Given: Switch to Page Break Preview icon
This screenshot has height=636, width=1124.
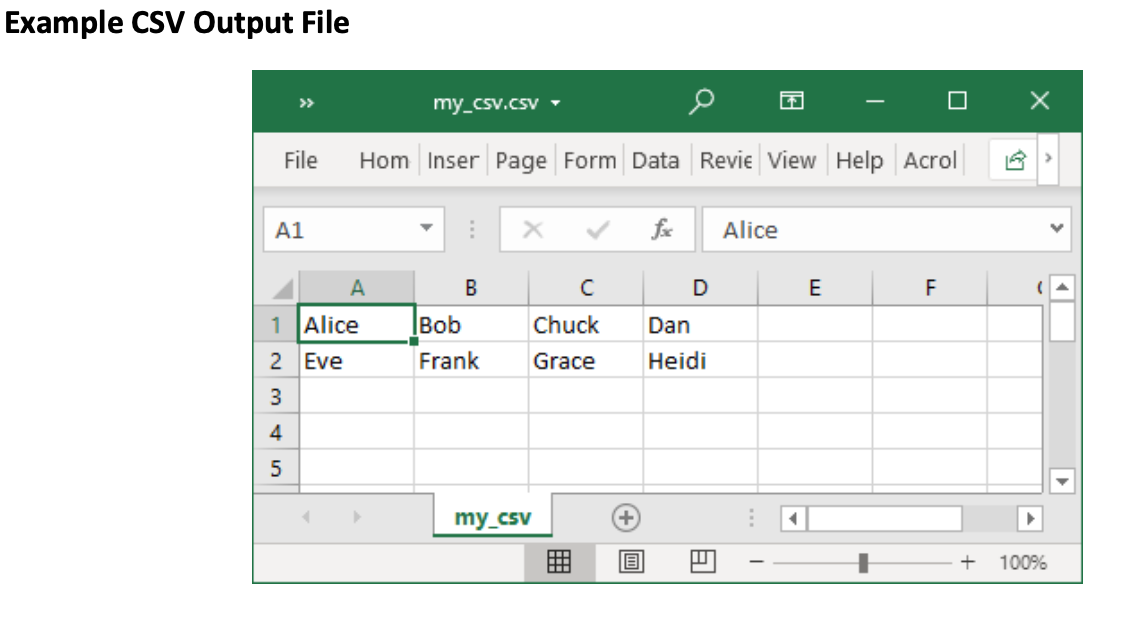Looking at the screenshot, I should coord(702,561).
